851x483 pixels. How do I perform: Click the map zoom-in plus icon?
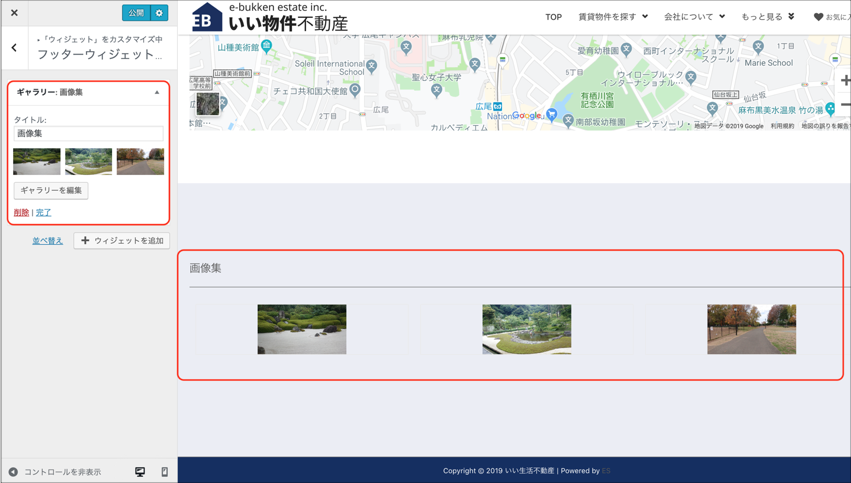tap(845, 80)
